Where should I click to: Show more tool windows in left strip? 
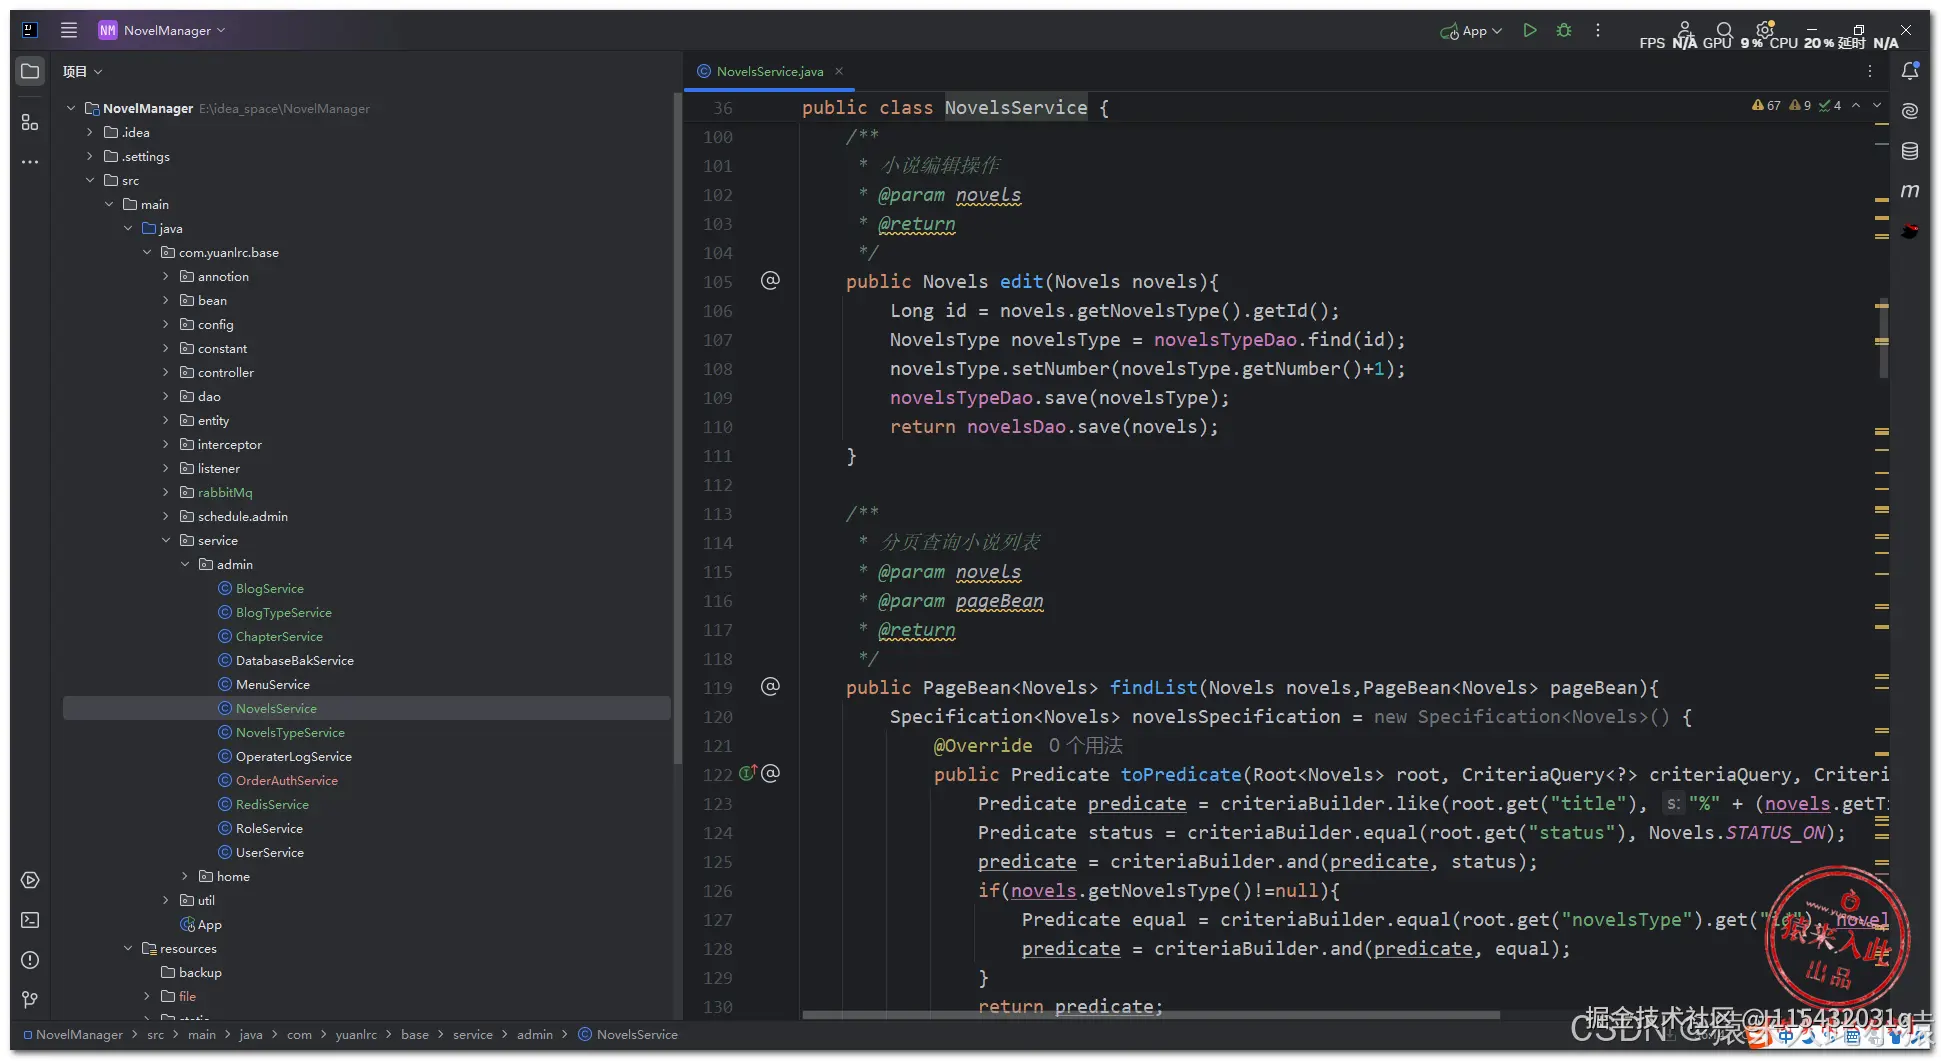30,161
